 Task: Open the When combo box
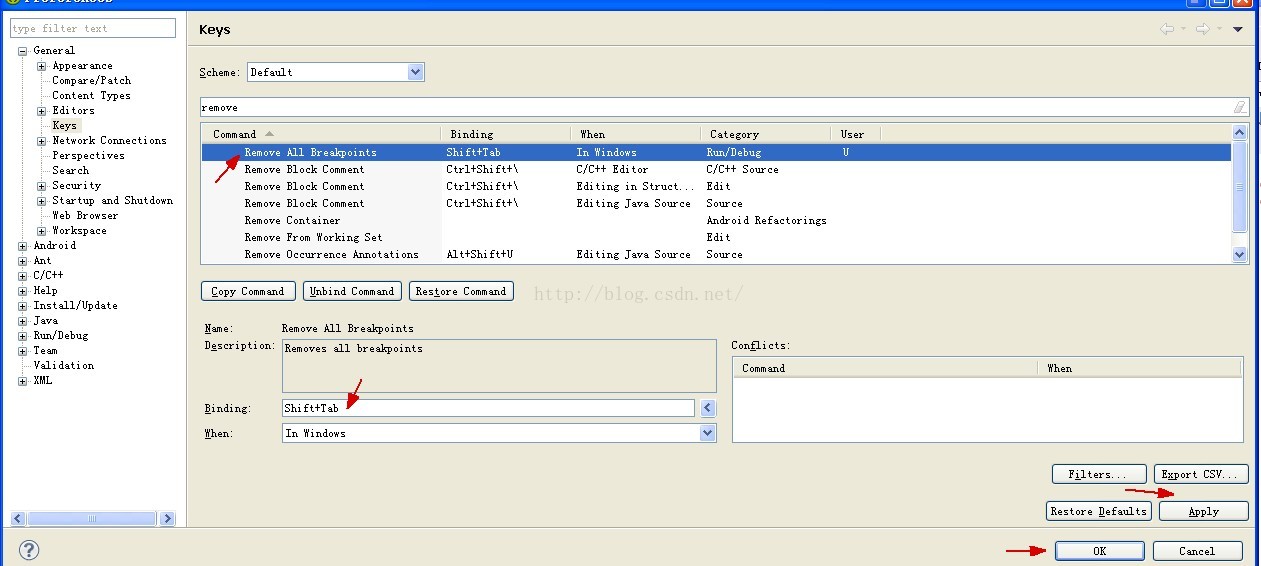(708, 433)
